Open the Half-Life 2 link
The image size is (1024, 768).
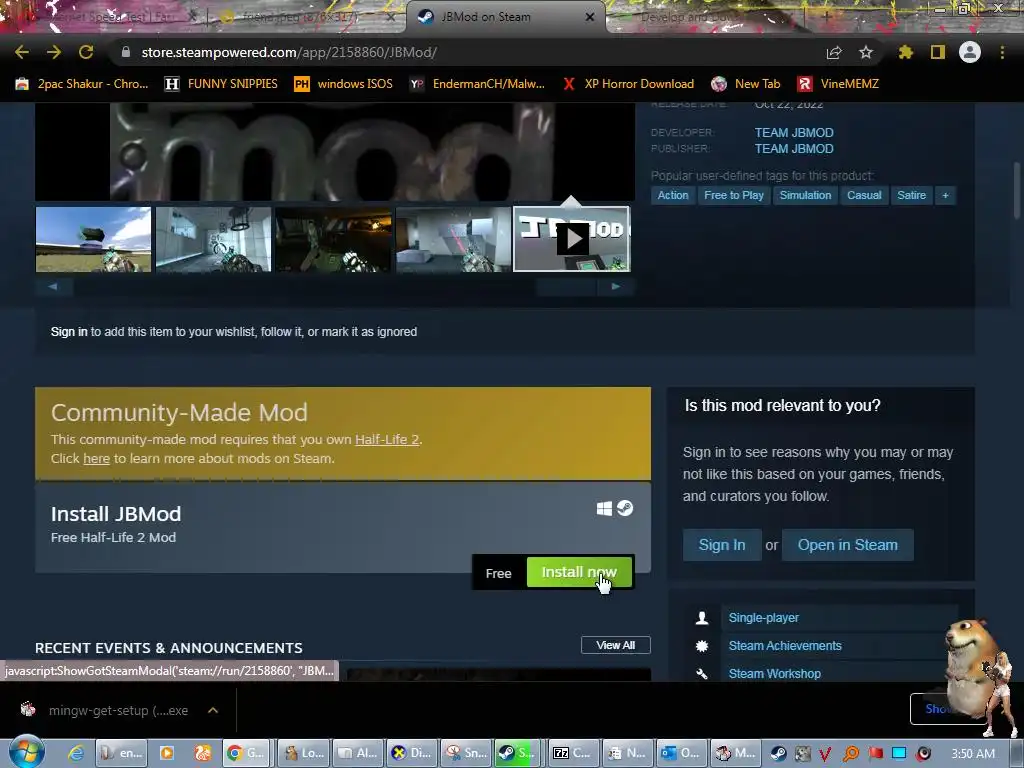[387, 440]
